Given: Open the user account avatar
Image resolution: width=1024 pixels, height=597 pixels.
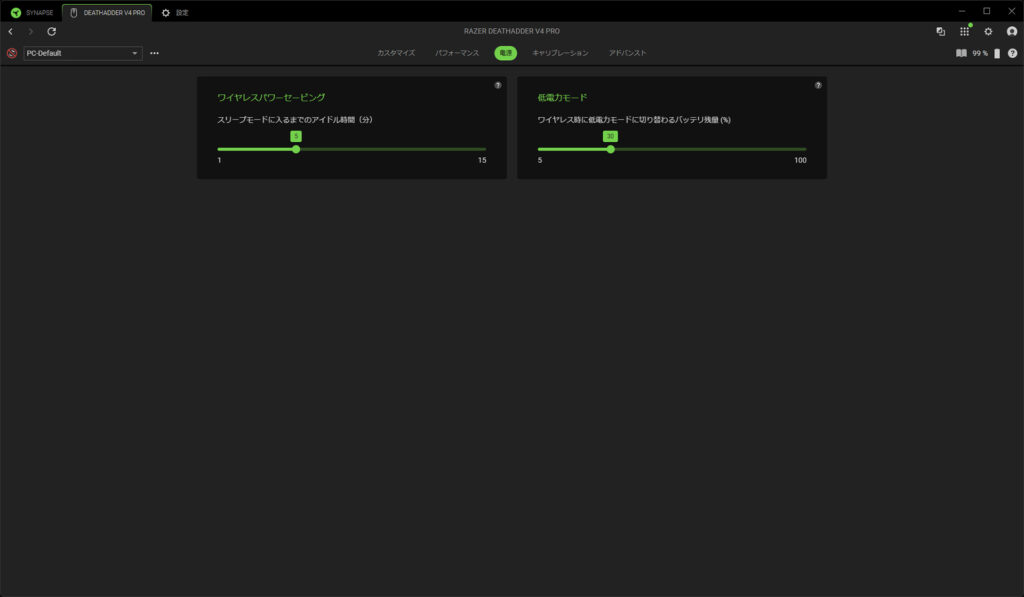Looking at the screenshot, I should pos(1012,32).
